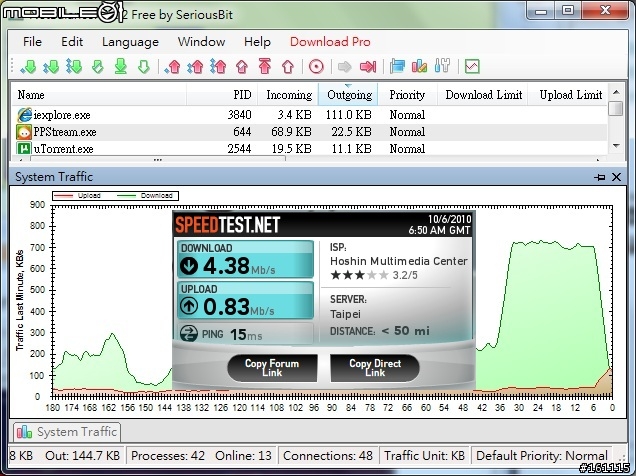
Task: Click the gray right-pointing arrow toolbar icon
Action: pos(344,66)
